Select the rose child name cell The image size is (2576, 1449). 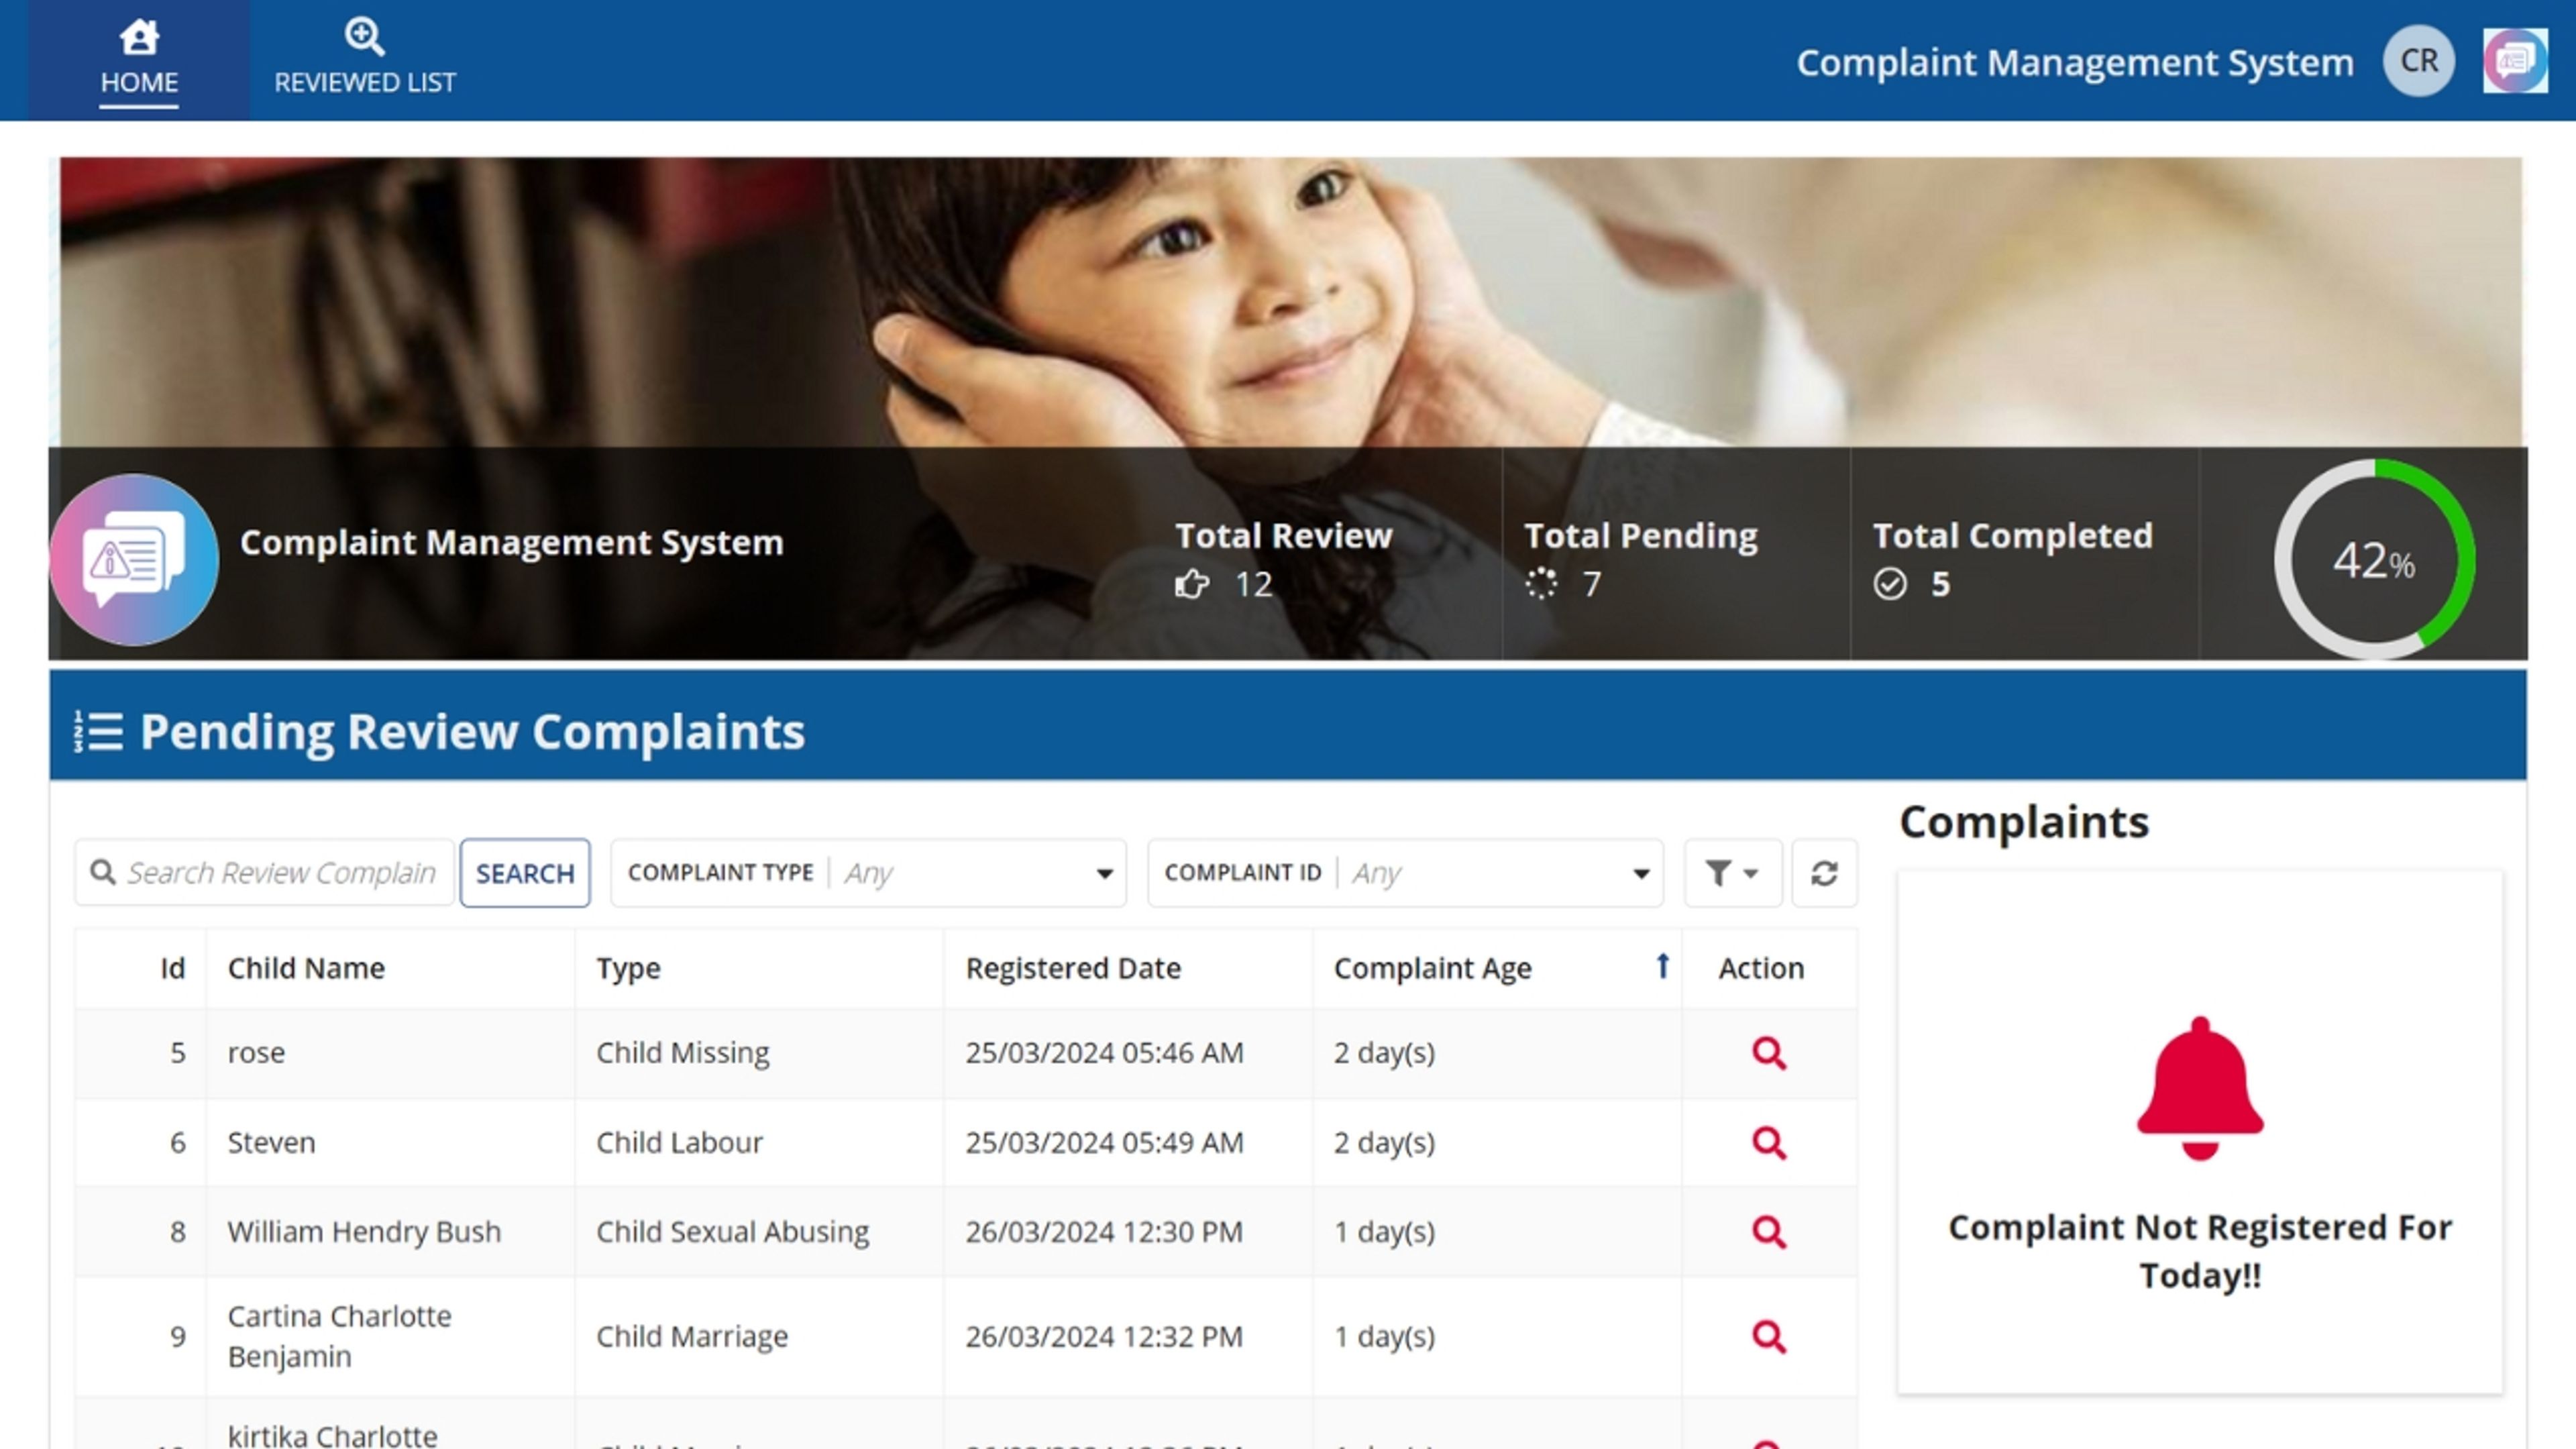pyautogui.click(x=390, y=1053)
